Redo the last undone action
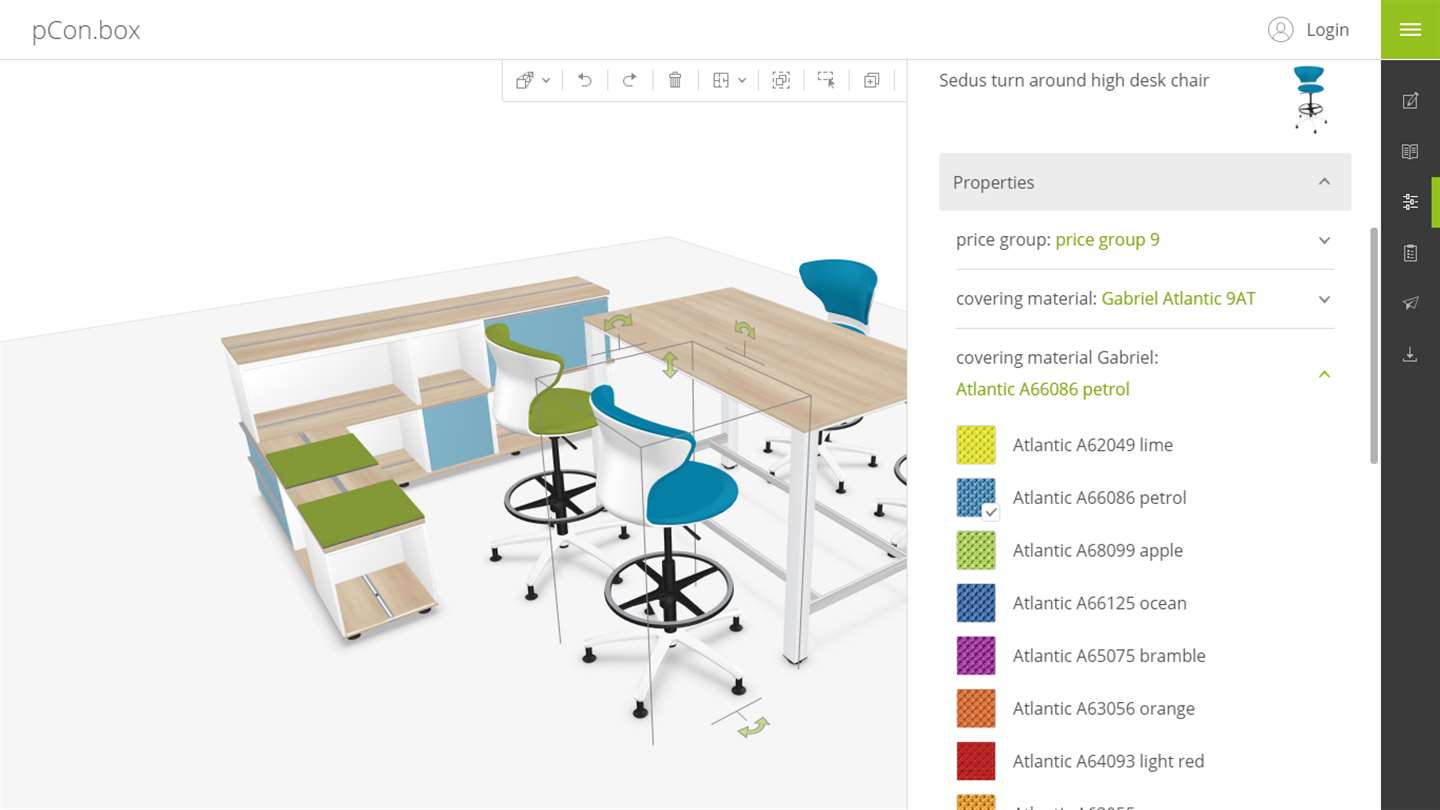This screenshot has height=810, width=1440. click(629, 80)
